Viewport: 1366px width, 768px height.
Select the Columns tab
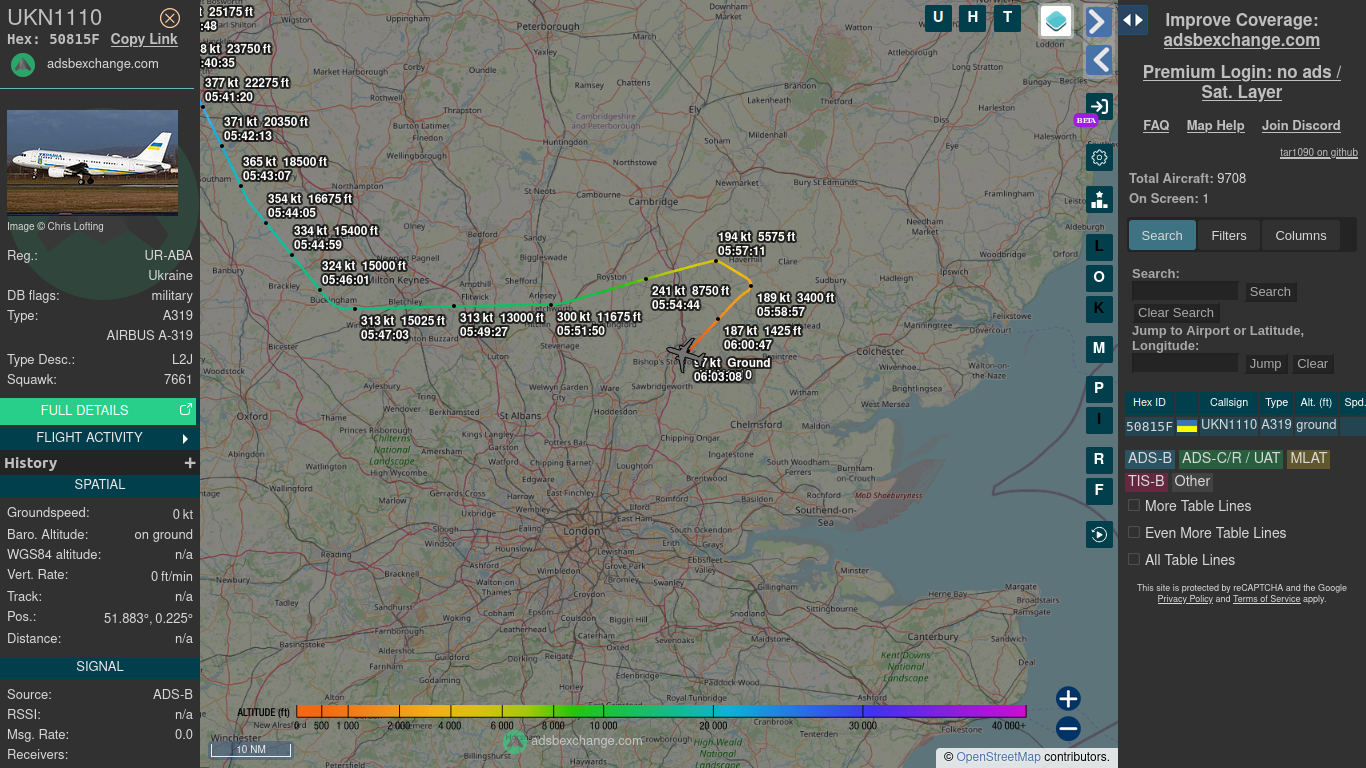click(1300, 235)
